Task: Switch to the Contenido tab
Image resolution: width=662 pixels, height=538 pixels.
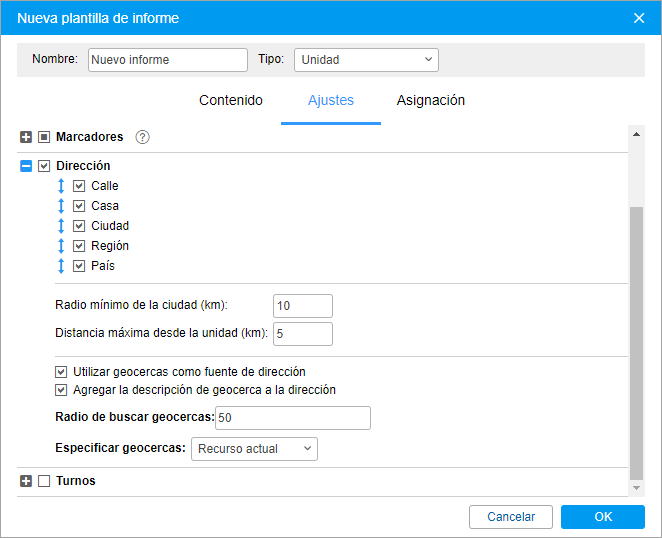Action: [231, 101]
